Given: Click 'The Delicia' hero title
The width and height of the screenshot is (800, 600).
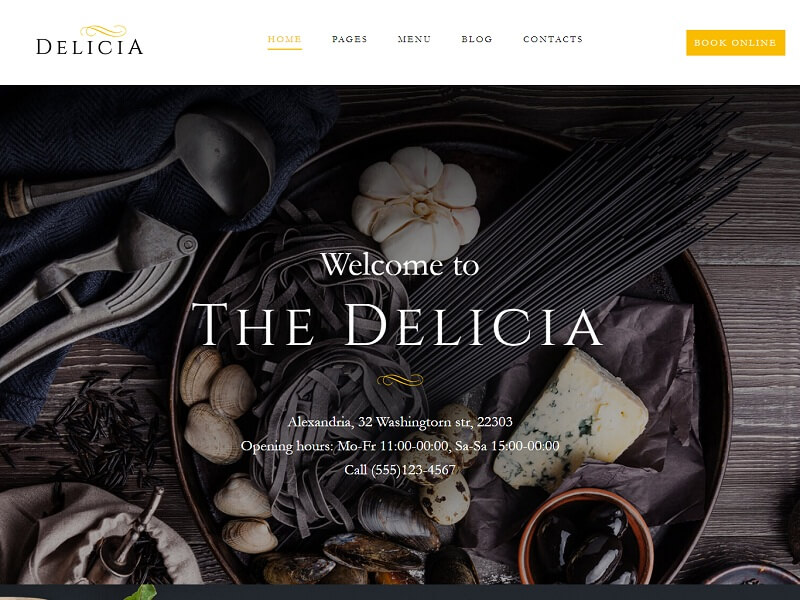Looking at the screenshot, I should click(397, 325).
